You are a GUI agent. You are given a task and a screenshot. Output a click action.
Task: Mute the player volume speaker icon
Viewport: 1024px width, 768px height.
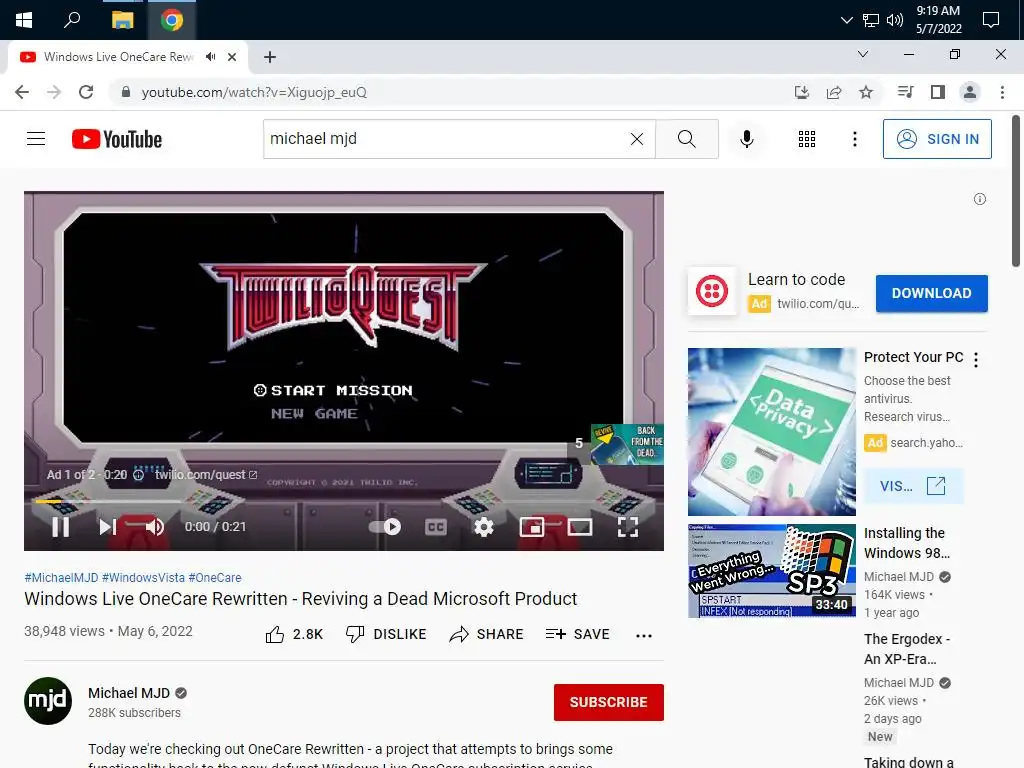[155, 526]
